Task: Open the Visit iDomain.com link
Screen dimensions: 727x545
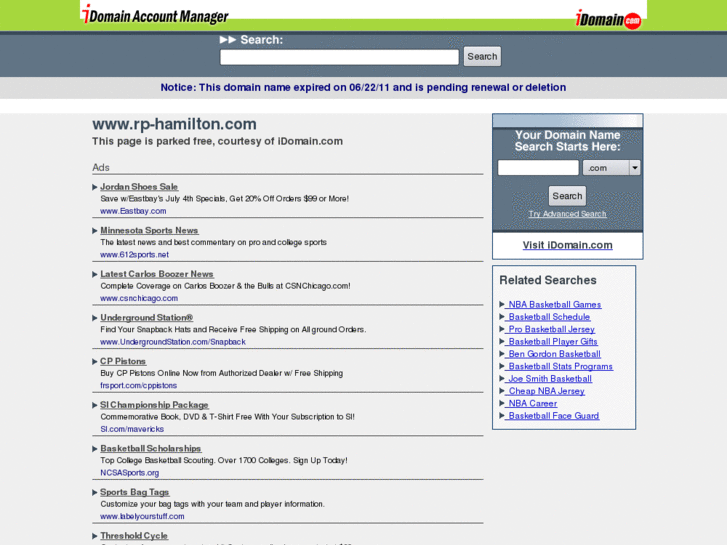Action: [x=568, y=245]
